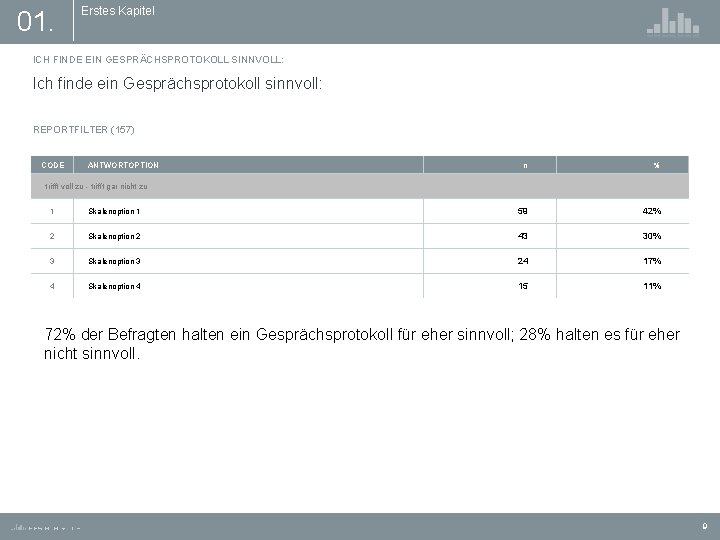Click the REPORTFILTER (157) label
The image size is (720, 540).
pos(84,129)
